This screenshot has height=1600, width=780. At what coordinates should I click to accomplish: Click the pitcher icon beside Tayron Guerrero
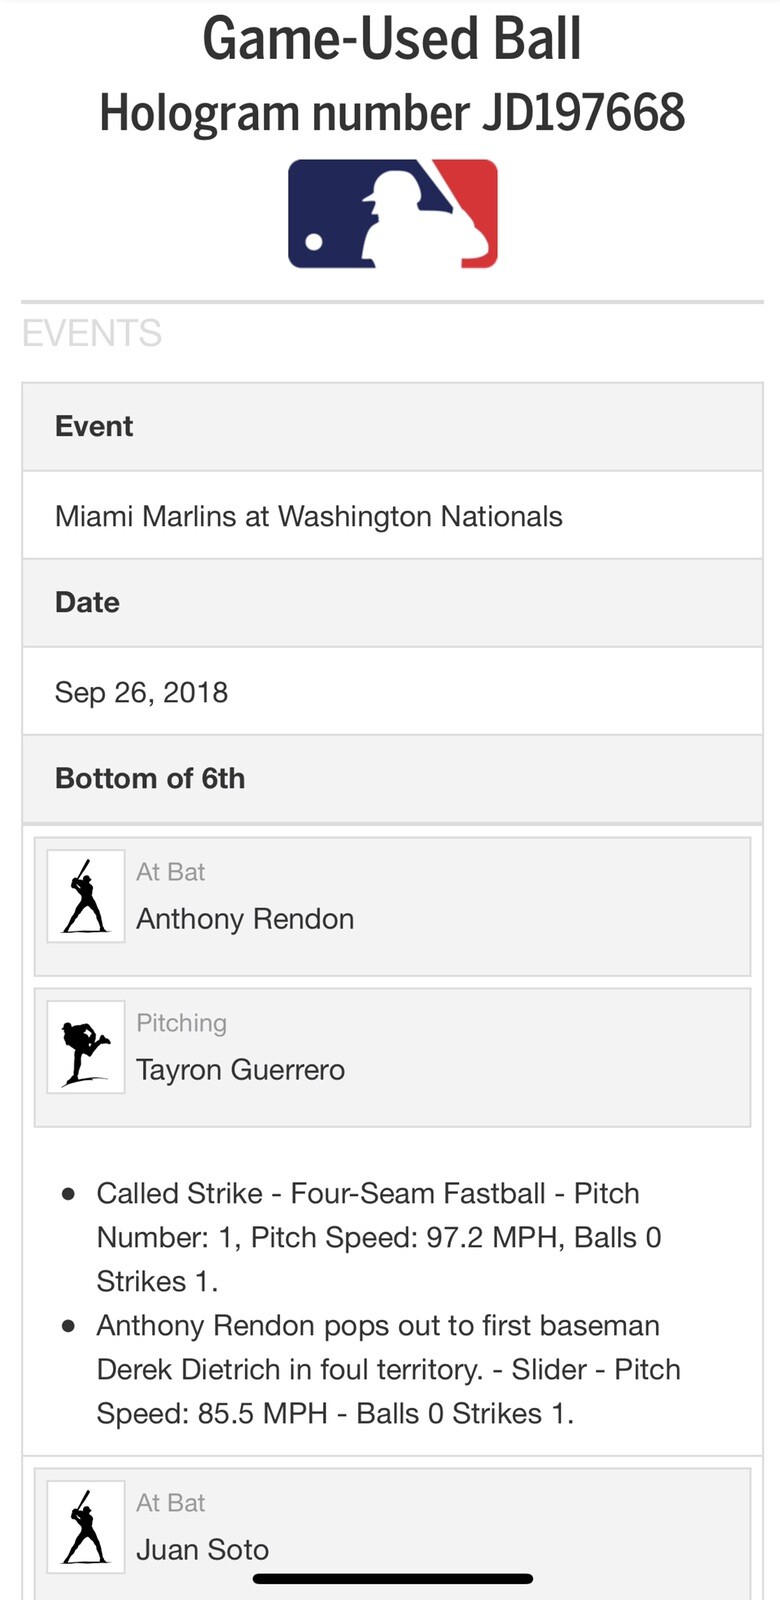[x=86, y=1047]
